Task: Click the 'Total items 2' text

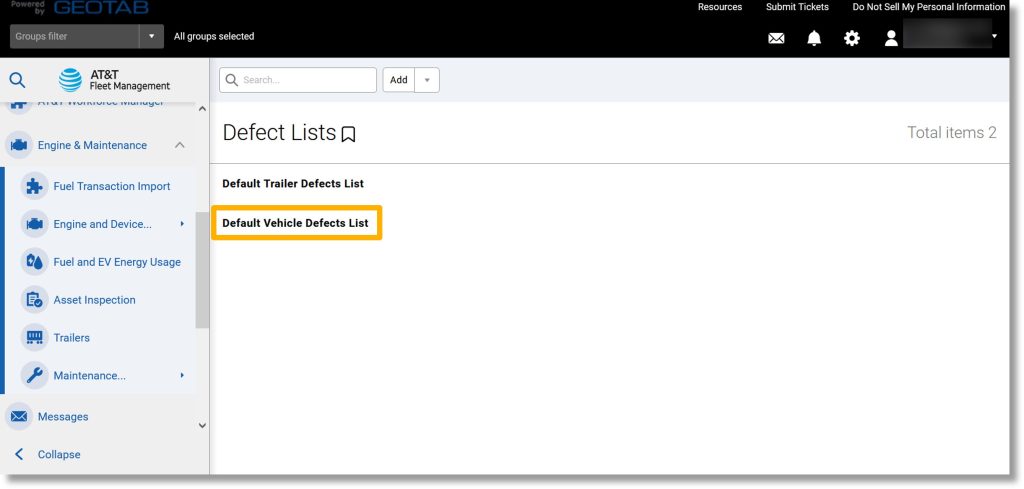Action: point(952,133)
